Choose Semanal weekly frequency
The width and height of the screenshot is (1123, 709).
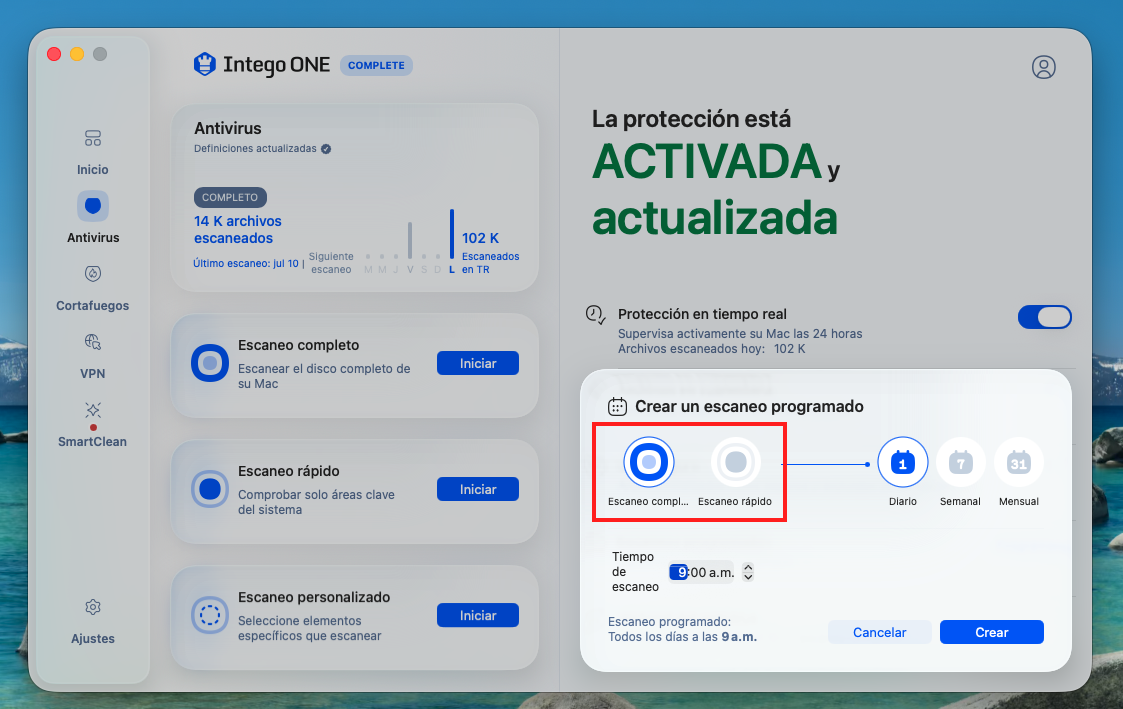click(960, 463)
